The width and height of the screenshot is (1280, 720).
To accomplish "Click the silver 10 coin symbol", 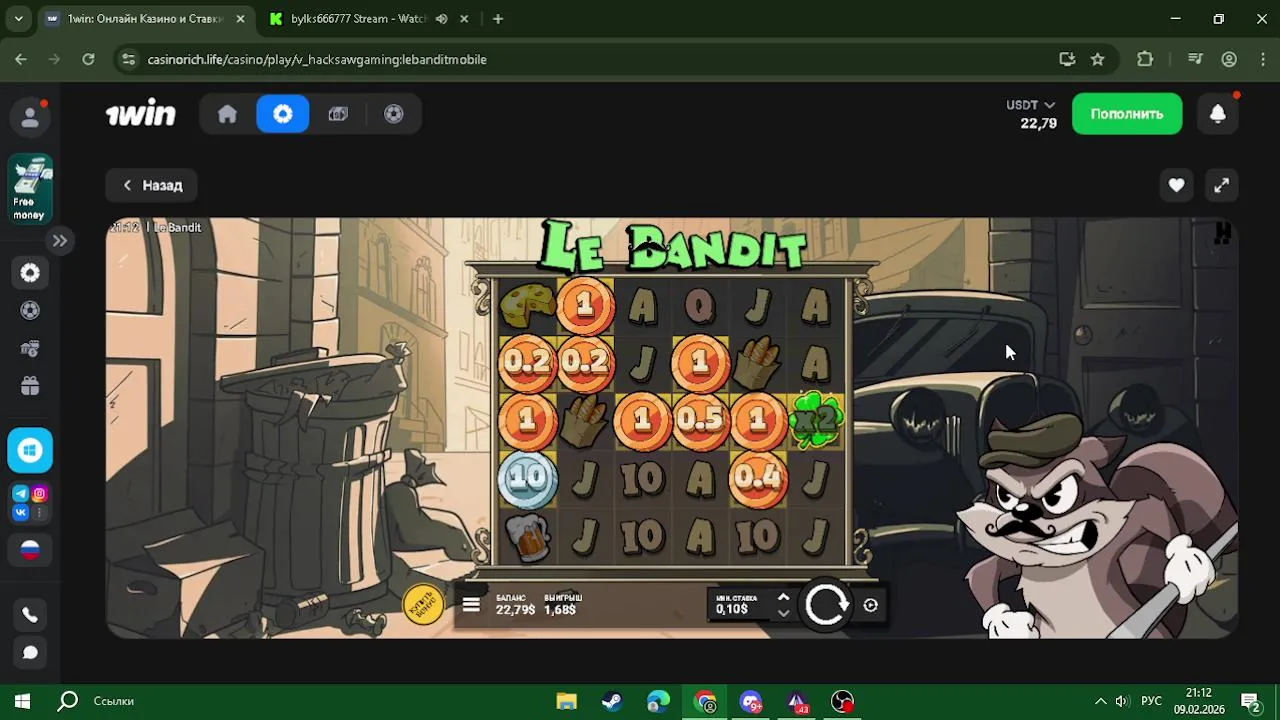I will [x=527, y=479].
